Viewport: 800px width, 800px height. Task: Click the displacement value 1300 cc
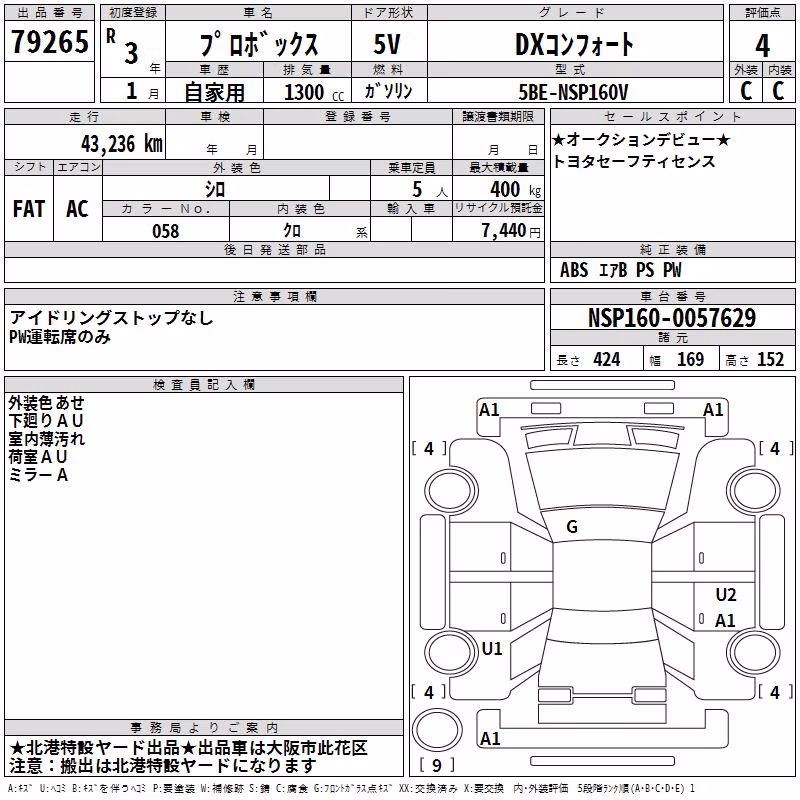(x=314, y=92)
